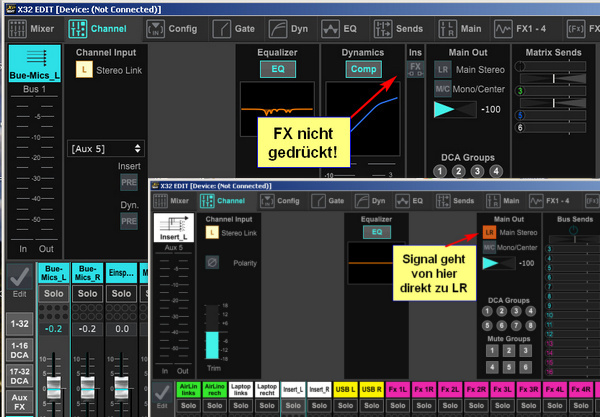Select the Bue-Mics_R channel label
Viewport: 600px width, 417px height.
(x=88, y=273)
